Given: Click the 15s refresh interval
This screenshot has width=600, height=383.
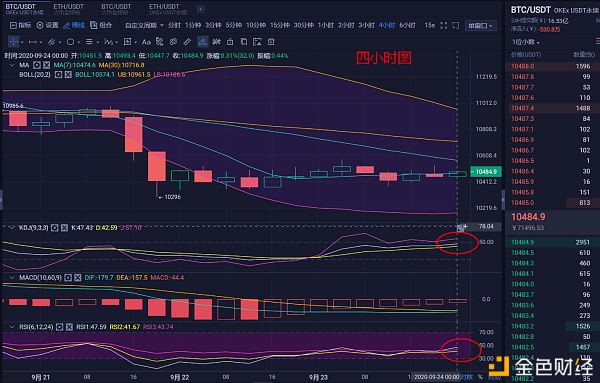Looking at the screenshot, I should point(429,25).
